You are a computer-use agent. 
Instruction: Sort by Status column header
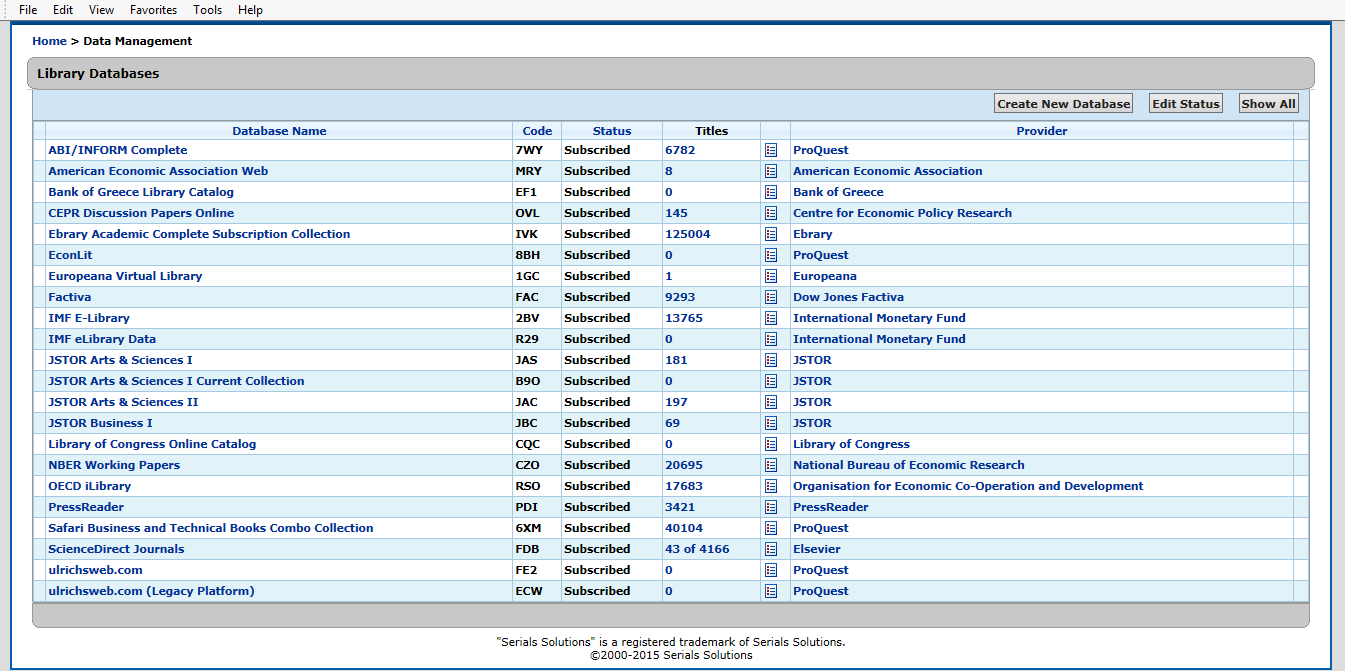[x=612, y=131]
